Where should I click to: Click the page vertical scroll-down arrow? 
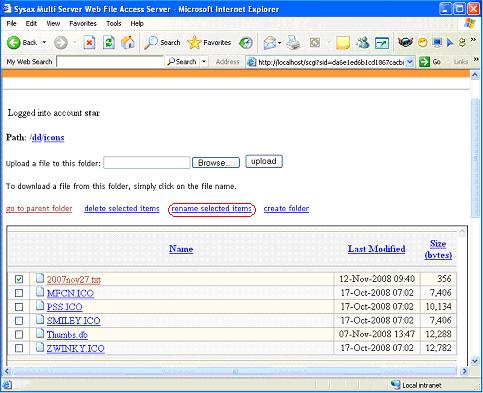click(x=475, y=361)
